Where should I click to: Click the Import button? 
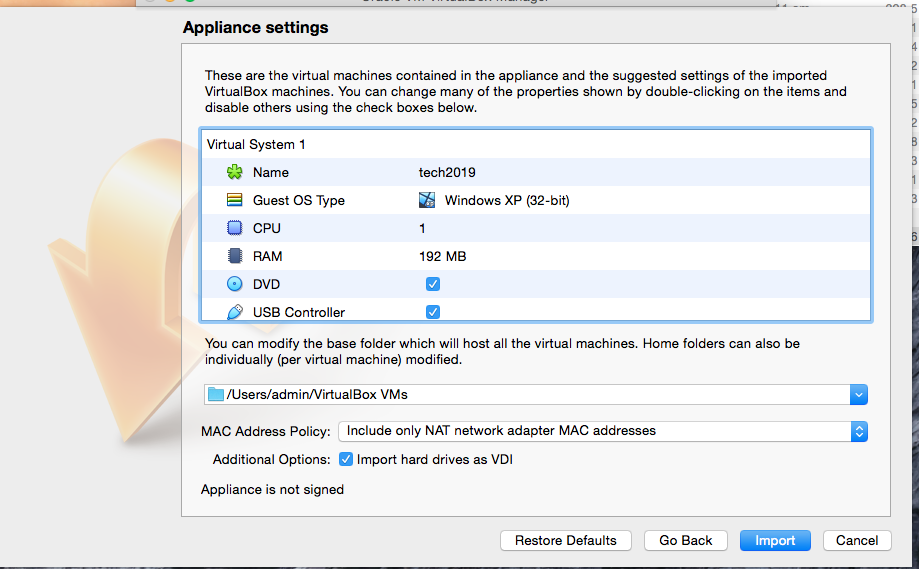[775, 540]
